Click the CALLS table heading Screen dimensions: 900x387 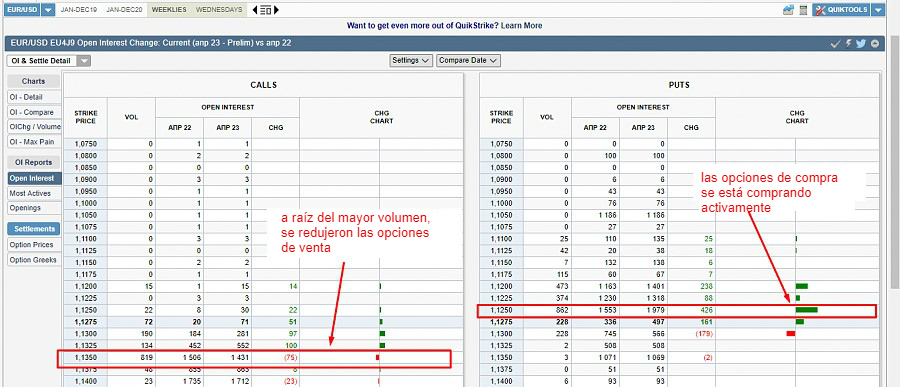tap(263, 85)
